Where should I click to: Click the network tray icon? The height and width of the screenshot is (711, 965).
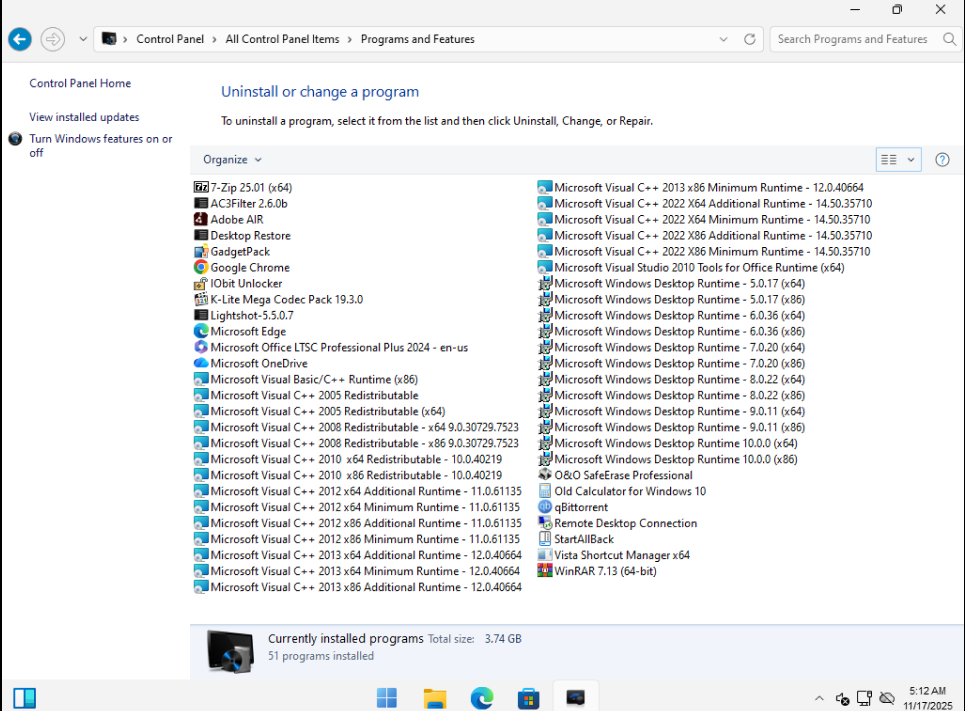[x=864, y=698]
